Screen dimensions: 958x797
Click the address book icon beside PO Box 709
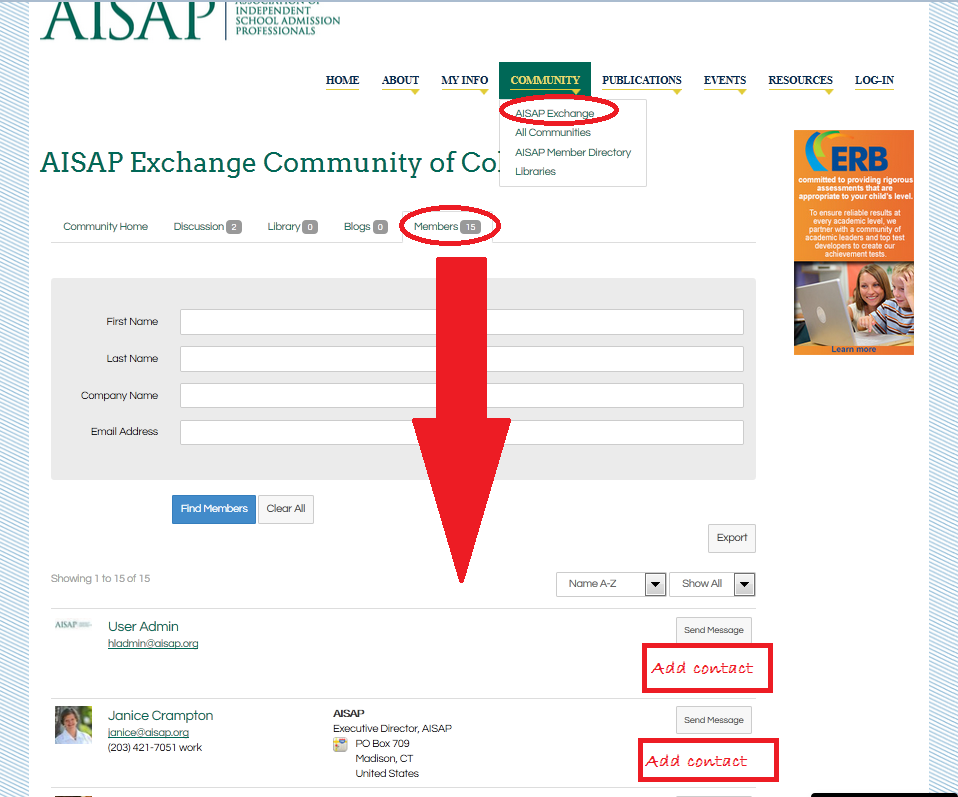point(340,743)
